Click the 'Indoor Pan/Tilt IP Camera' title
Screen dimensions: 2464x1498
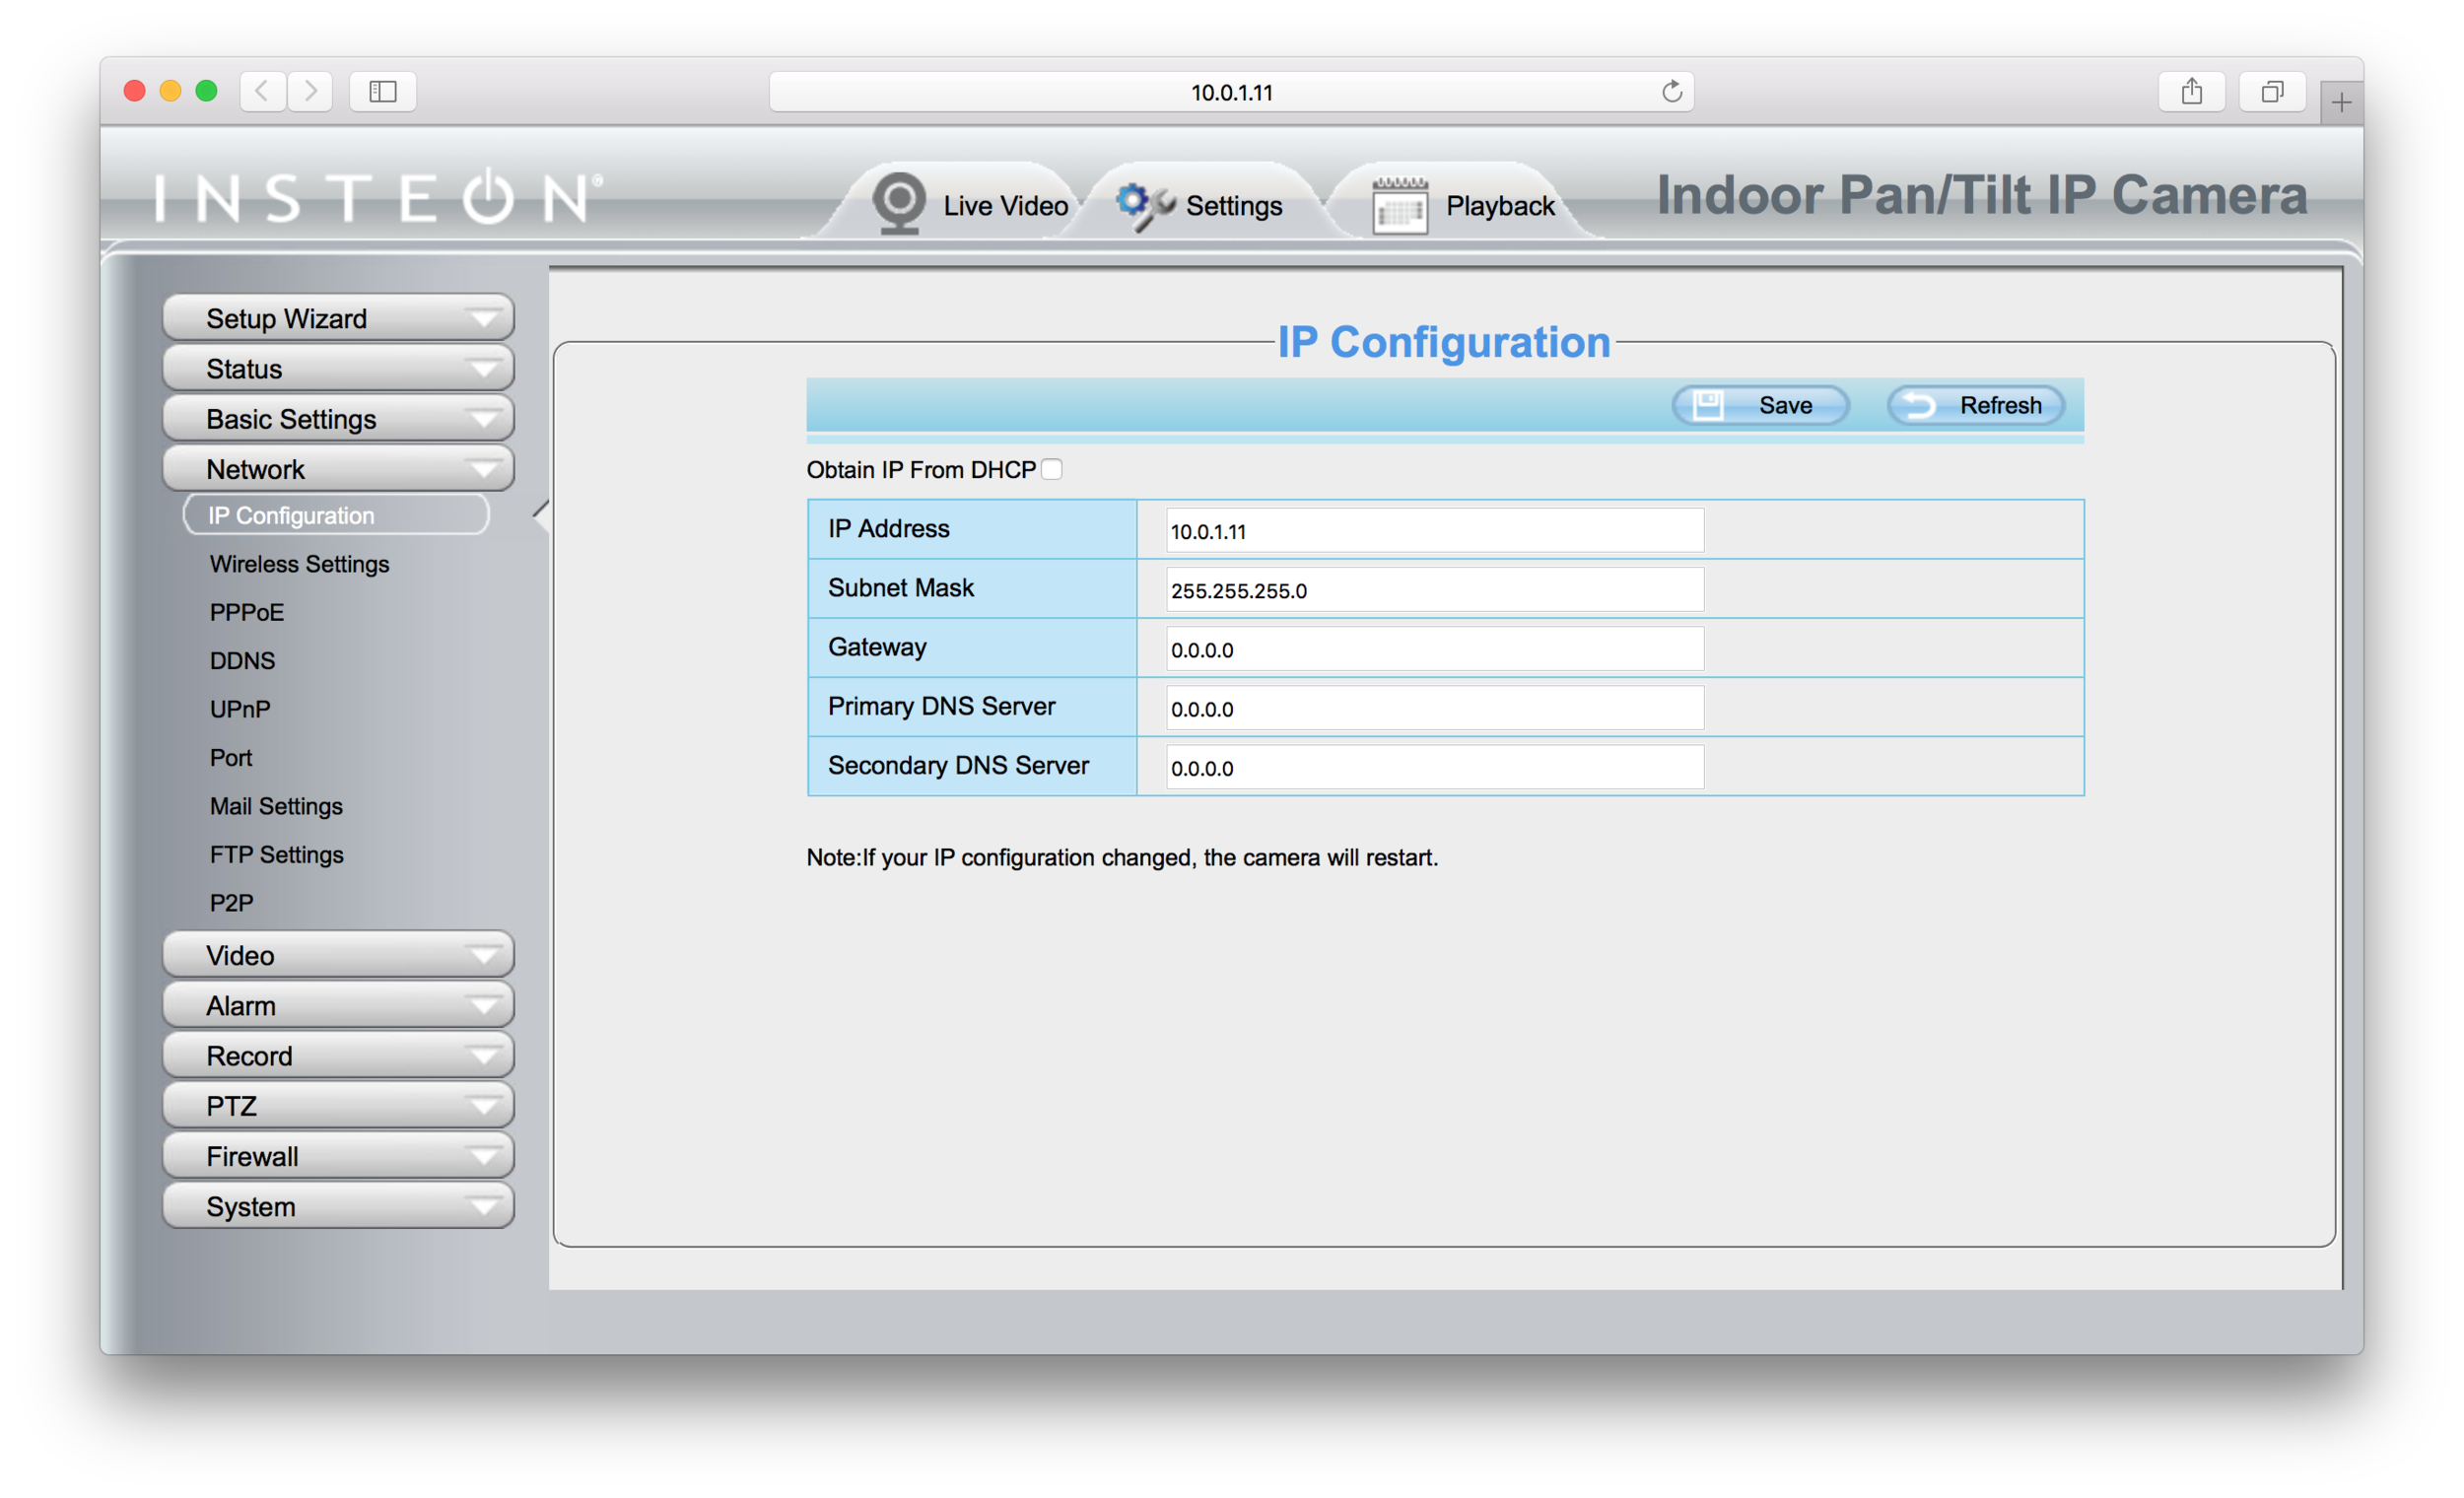[x=1982, y=195]
